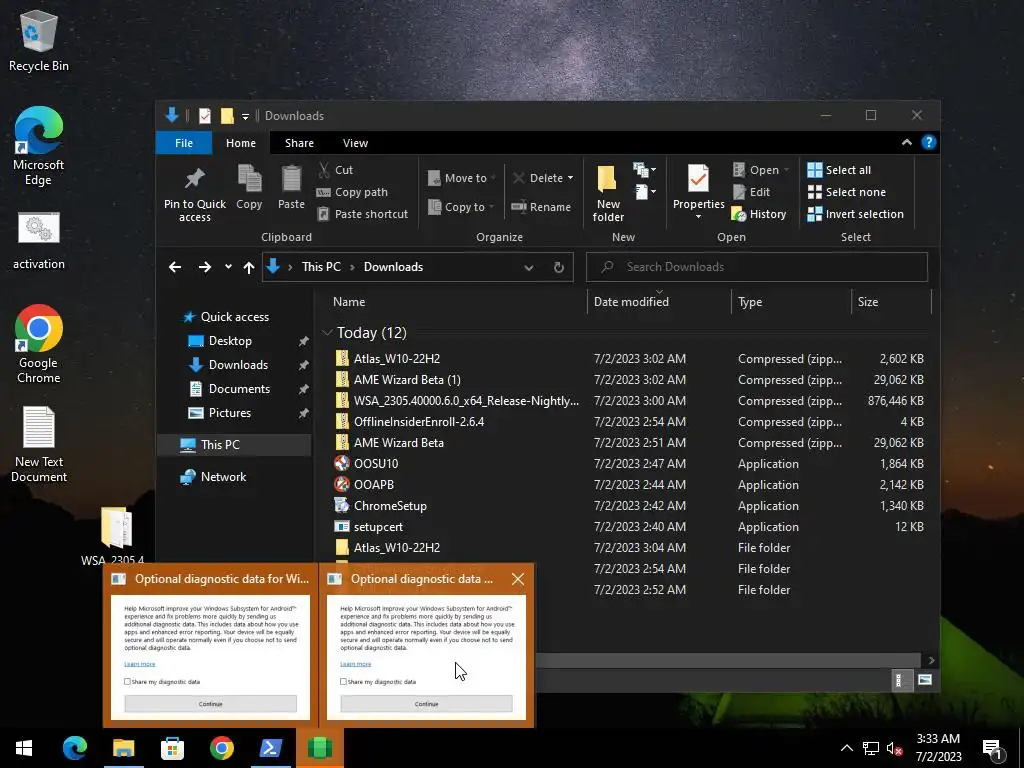Screen dimensions: 1024x768
Task: Click the Rename button in Organize group
Action: click(x=541, y=207)
